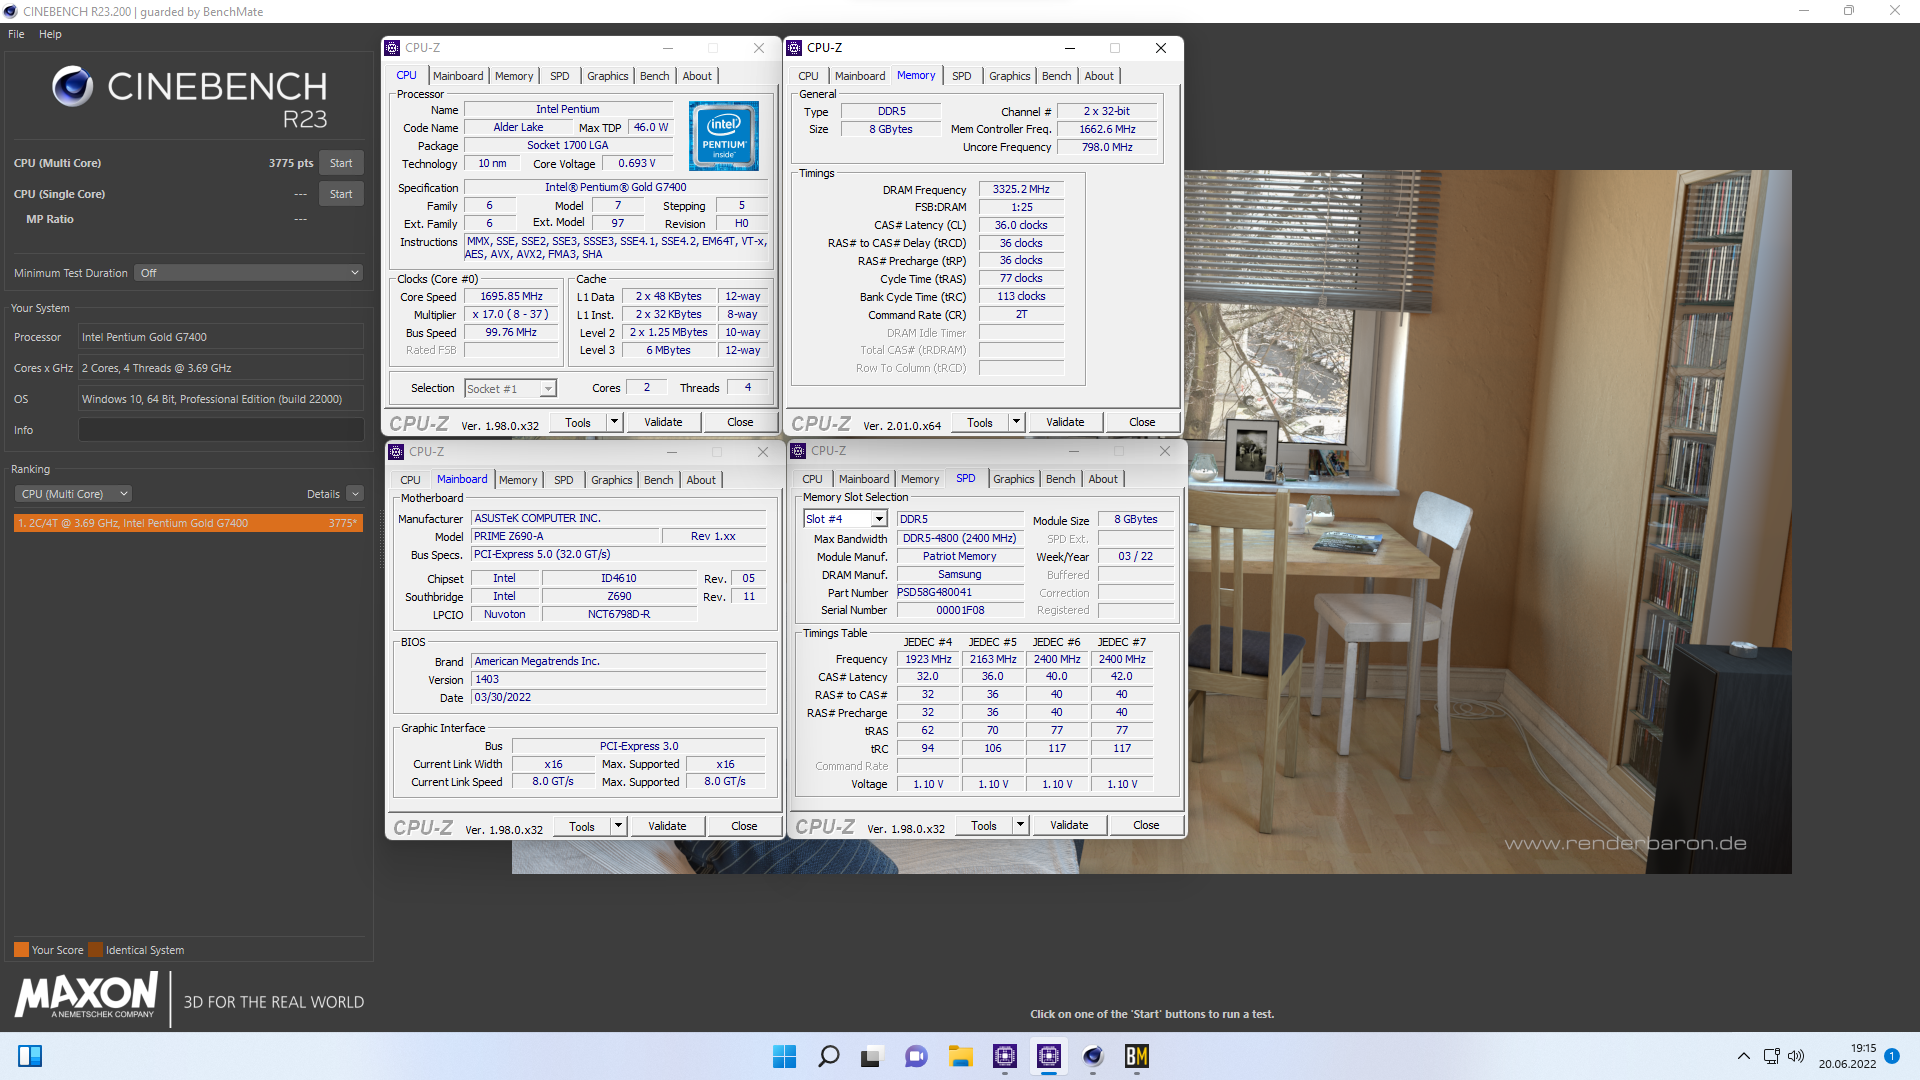Image resolution: width=1920 pixels, height=1080 pixels.
Task: Open Minimum Test Duration dropdown
Action: [248, 273]
